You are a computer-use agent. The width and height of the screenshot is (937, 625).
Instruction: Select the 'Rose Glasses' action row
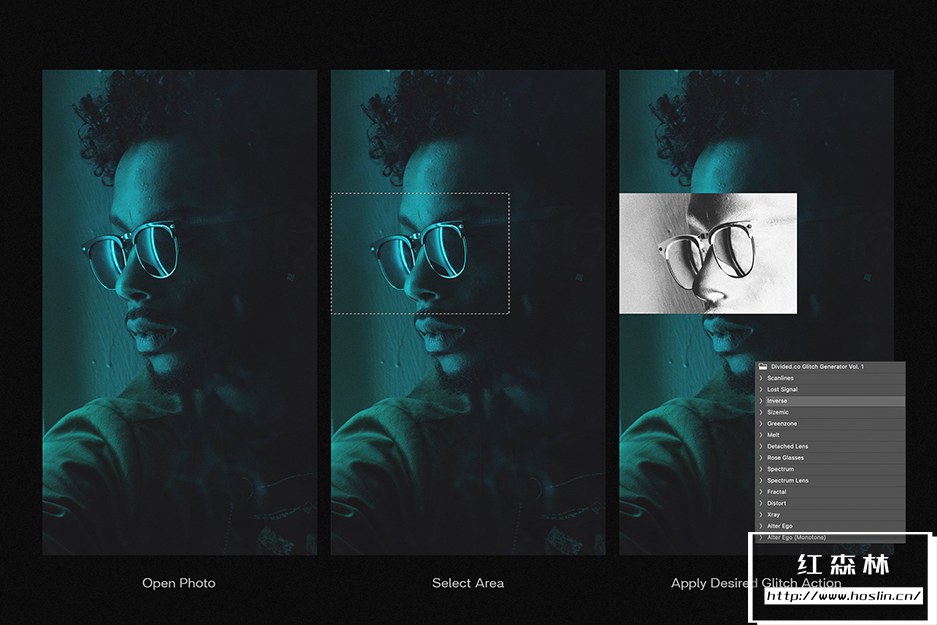tap(831, 458)
